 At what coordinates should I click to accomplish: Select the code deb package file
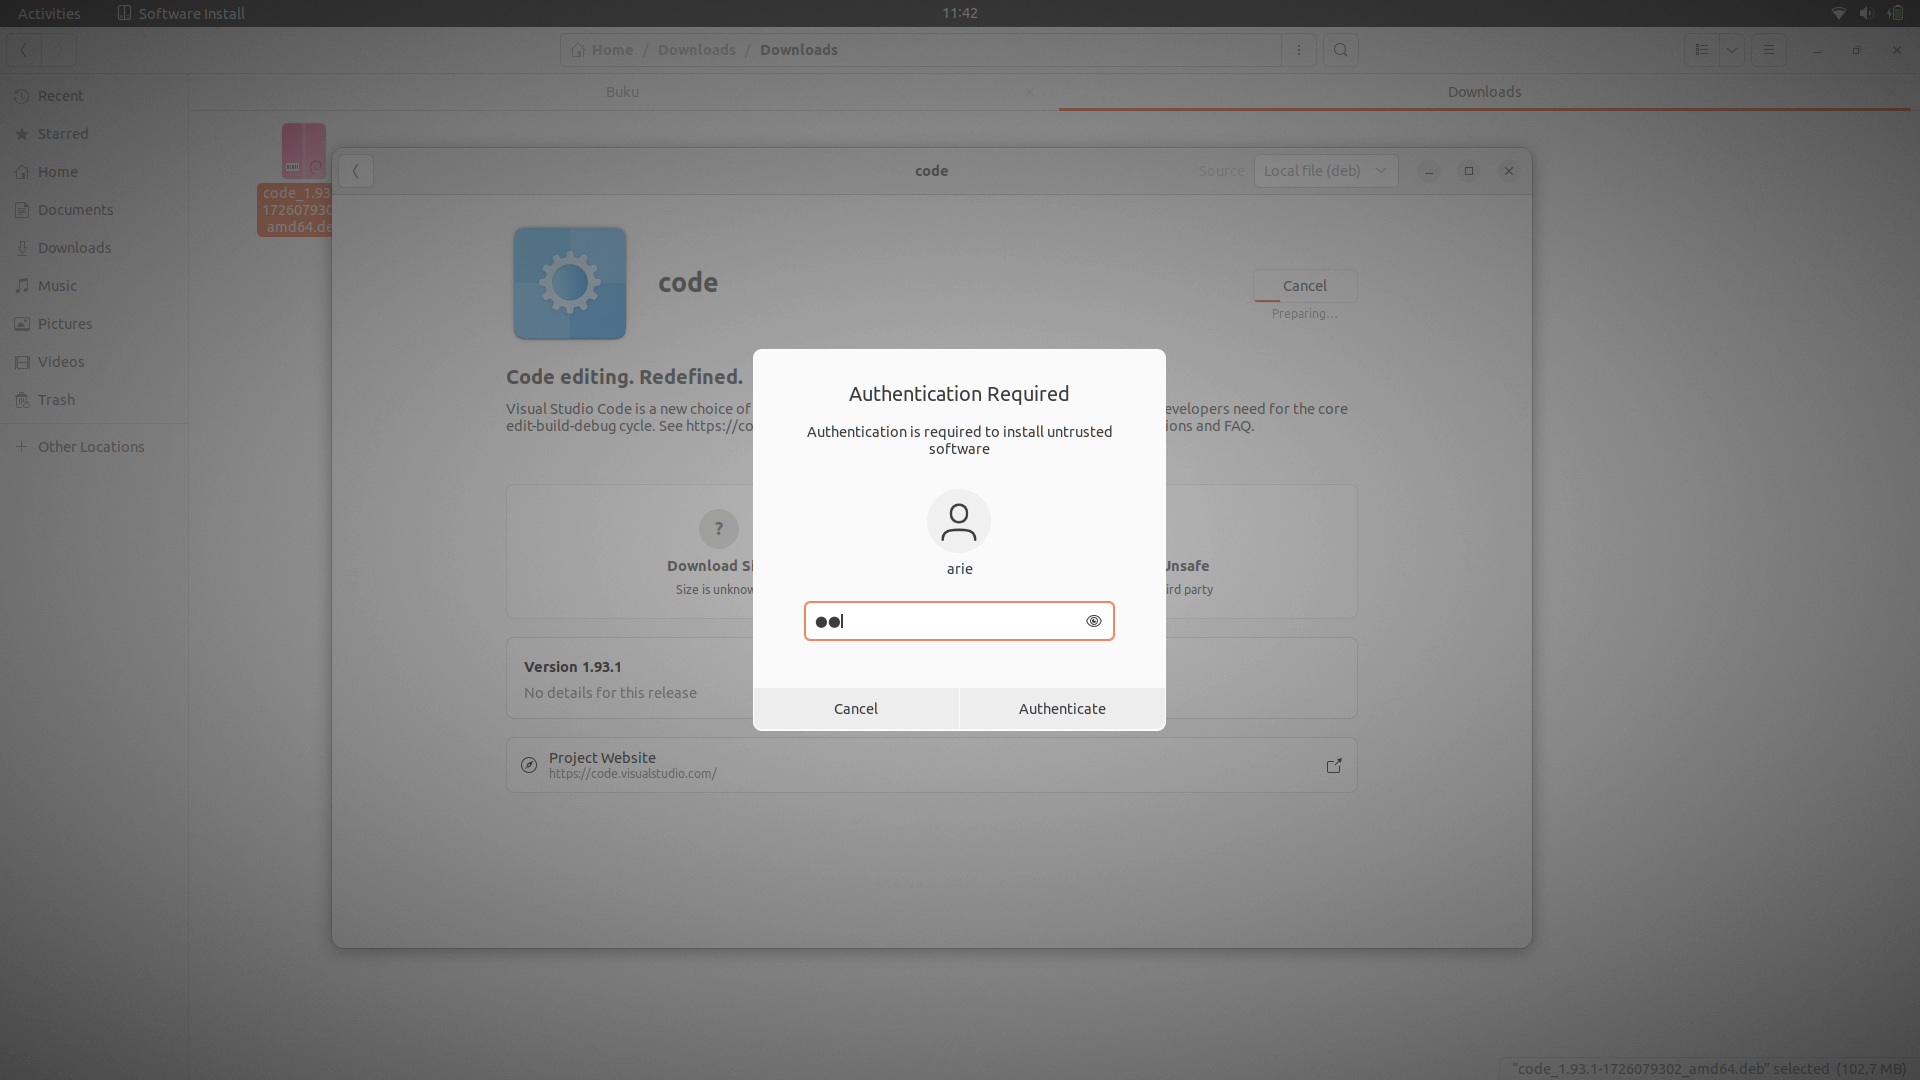[296, 180]
